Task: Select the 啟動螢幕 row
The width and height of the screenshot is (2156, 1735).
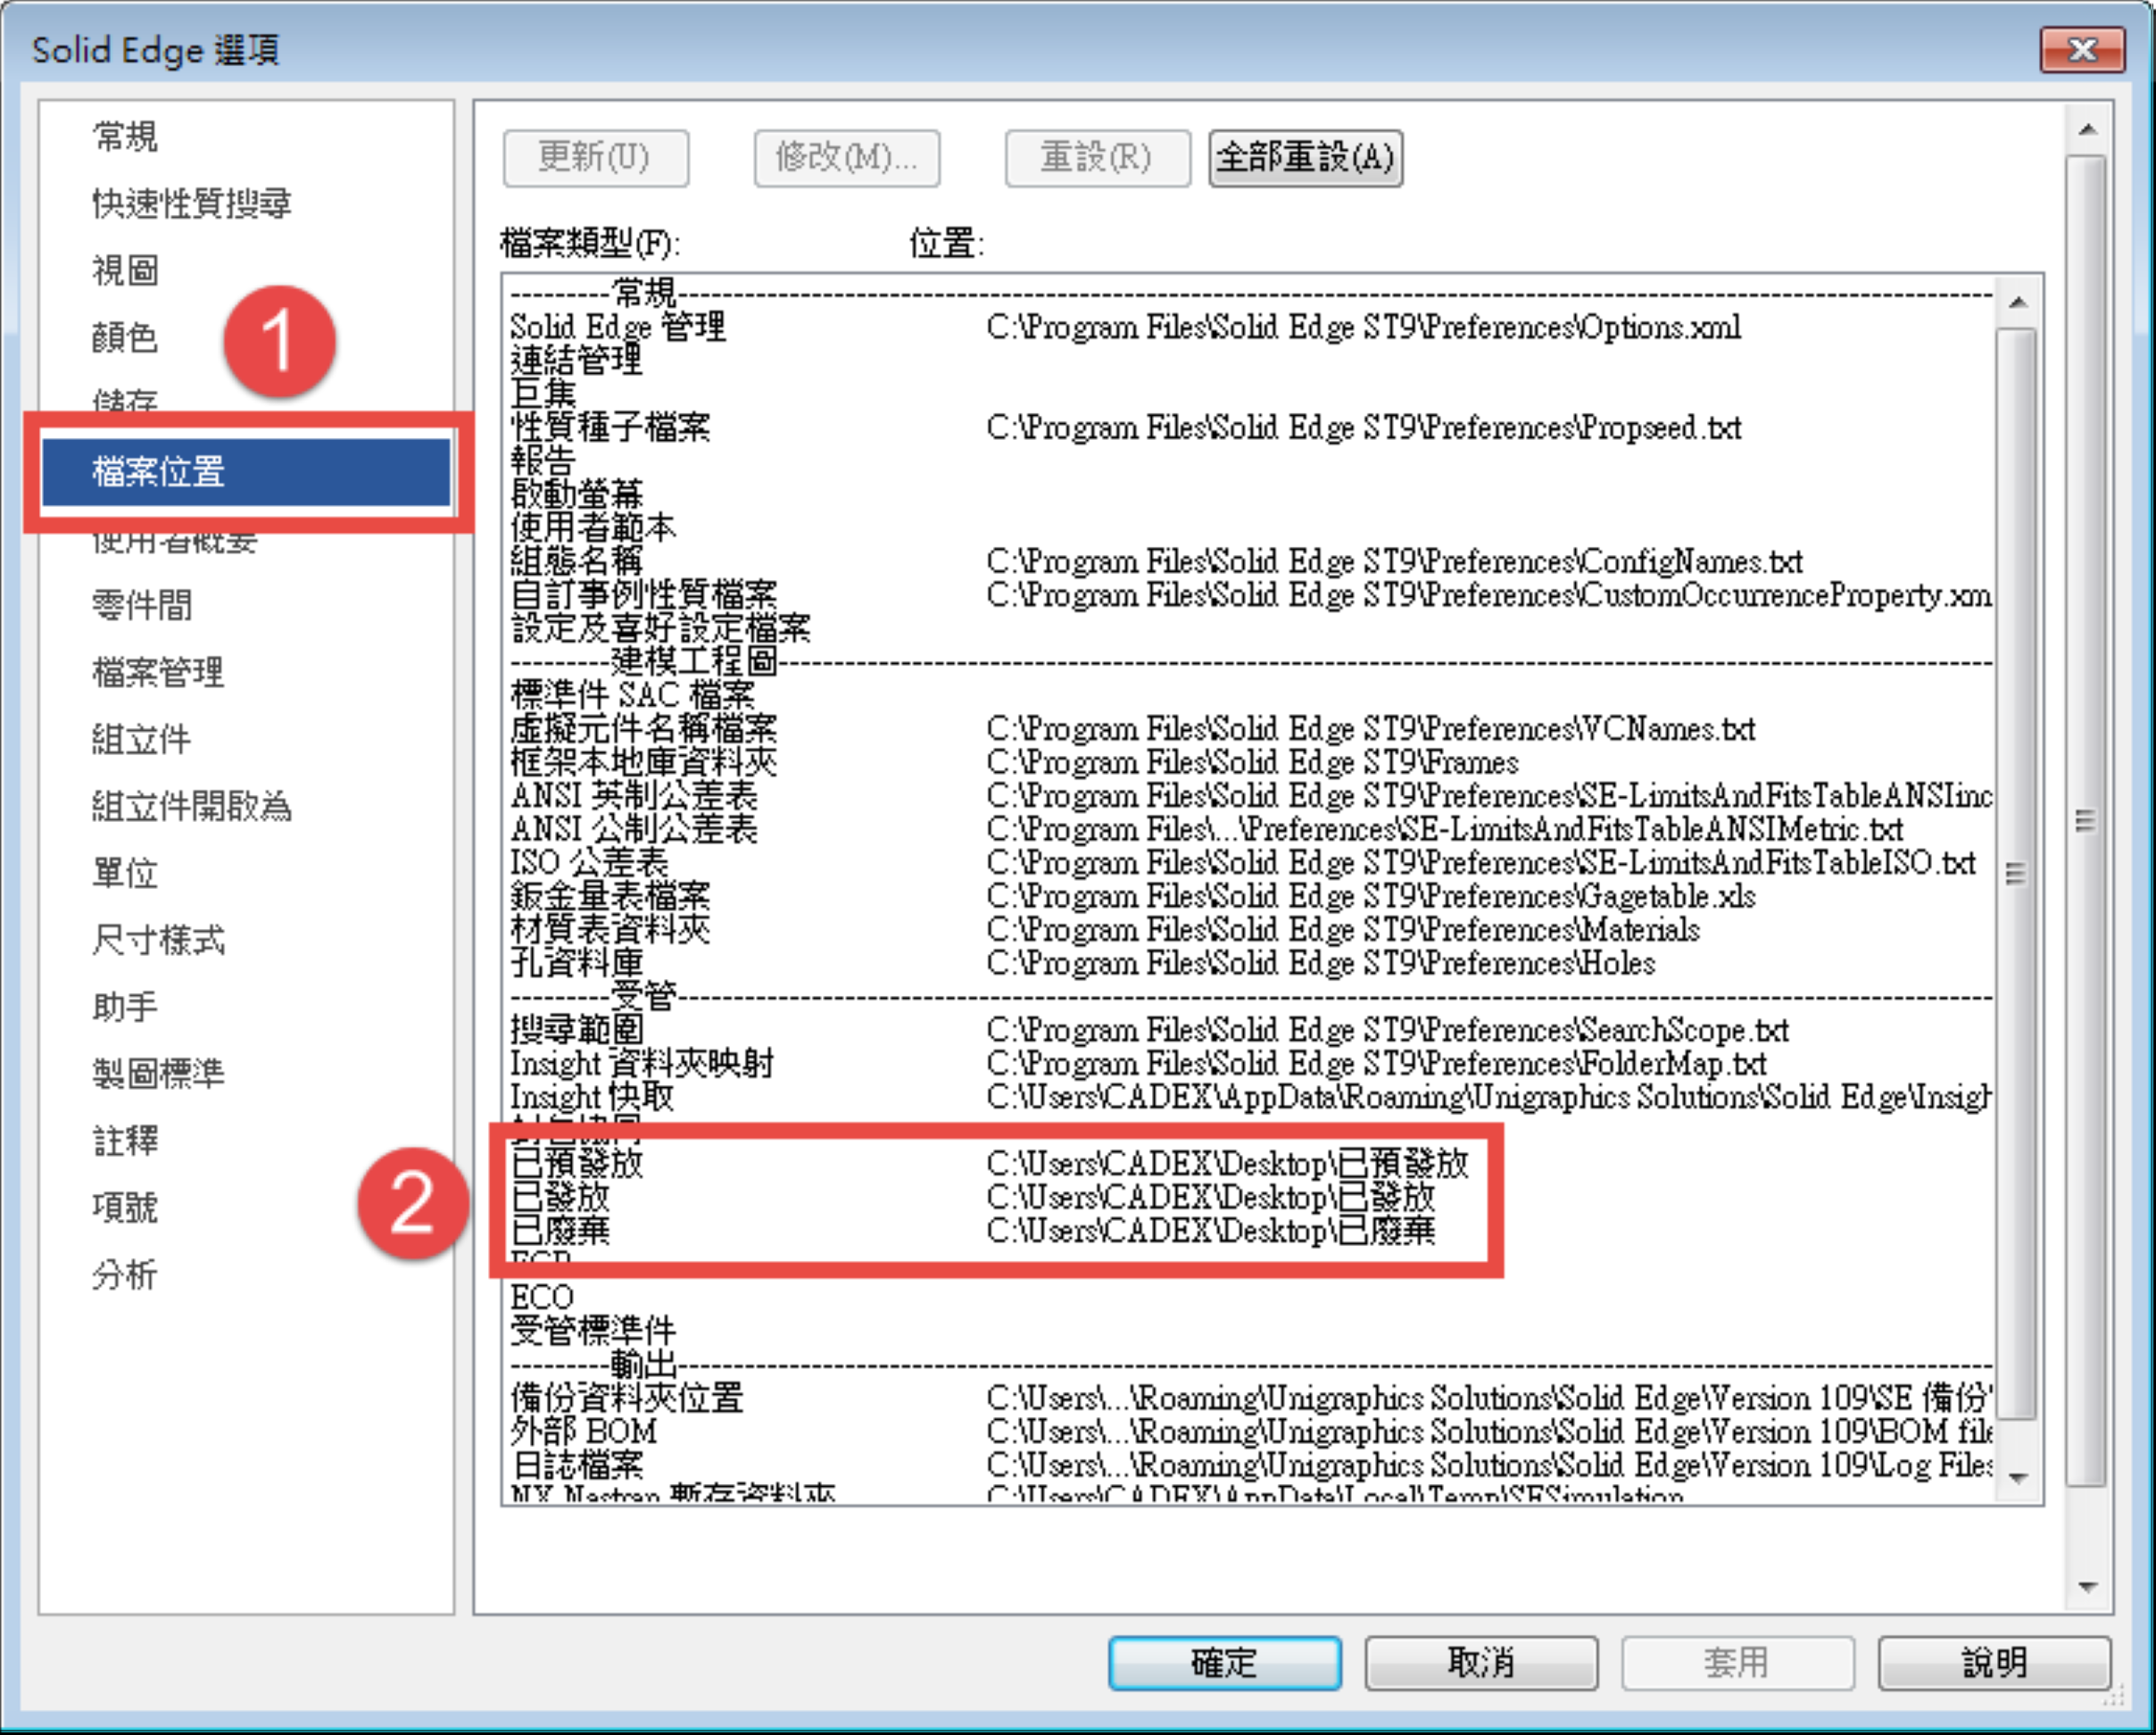Action: point(1250,494)
